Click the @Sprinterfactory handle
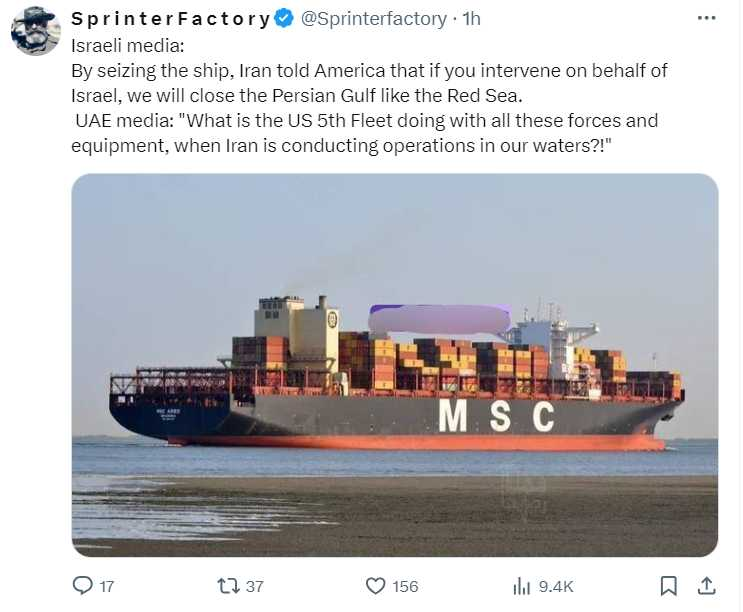The image size is (743, 612). (373, 19)
